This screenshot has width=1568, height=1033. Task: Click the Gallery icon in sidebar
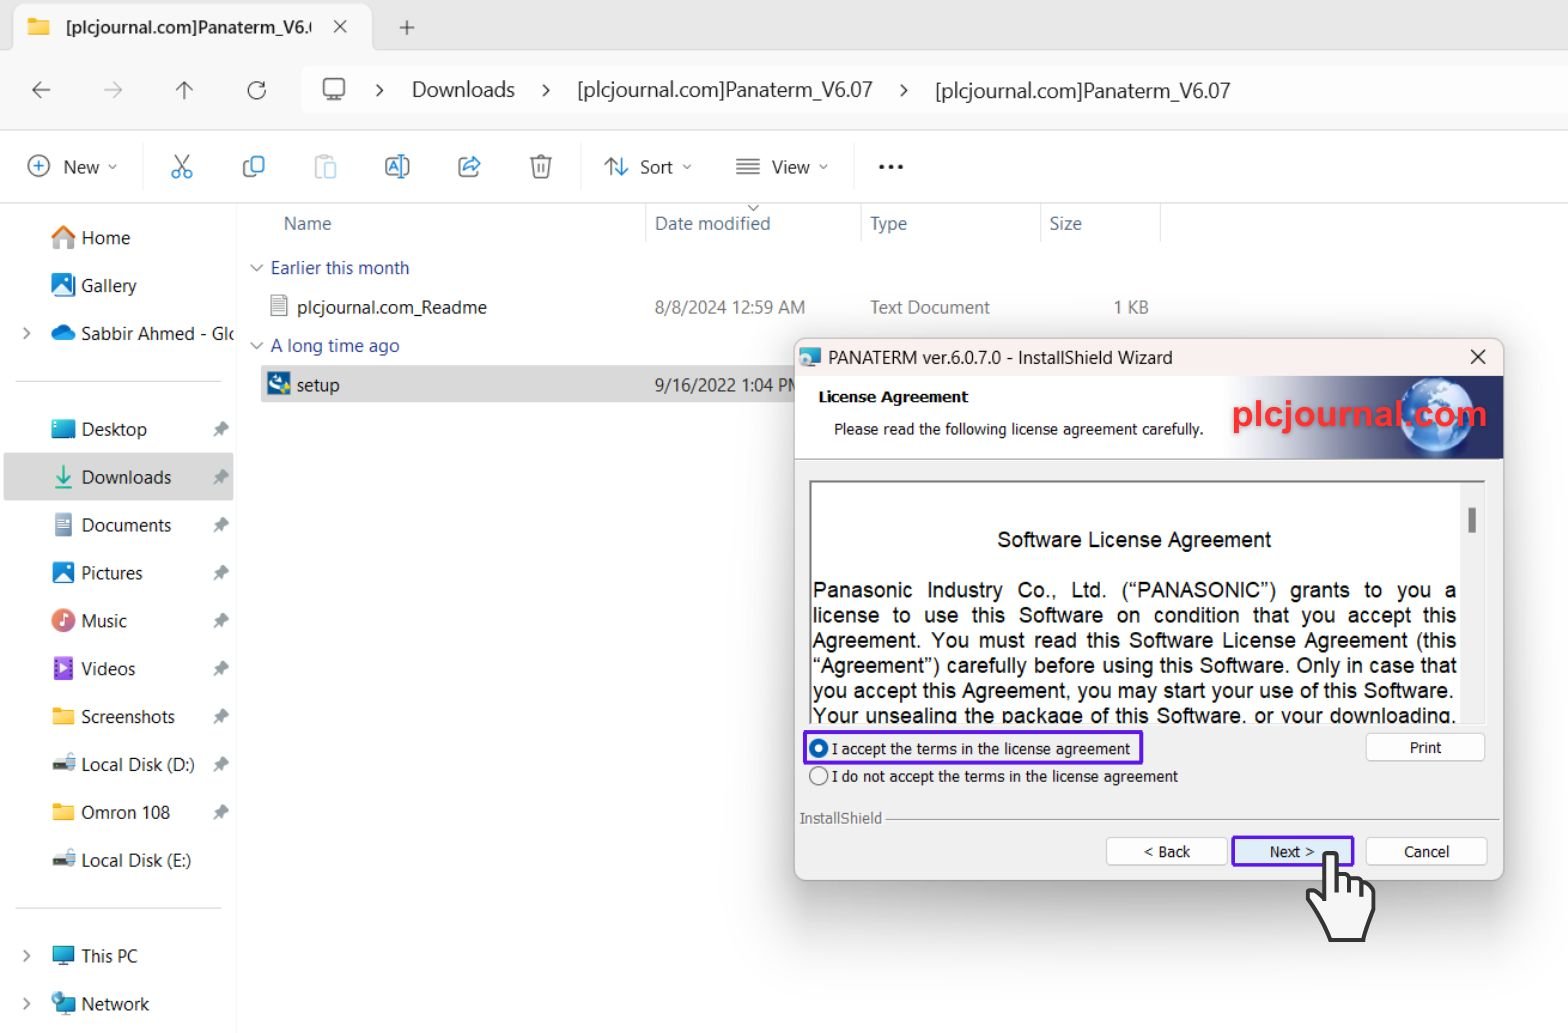[x=63, y=285]
